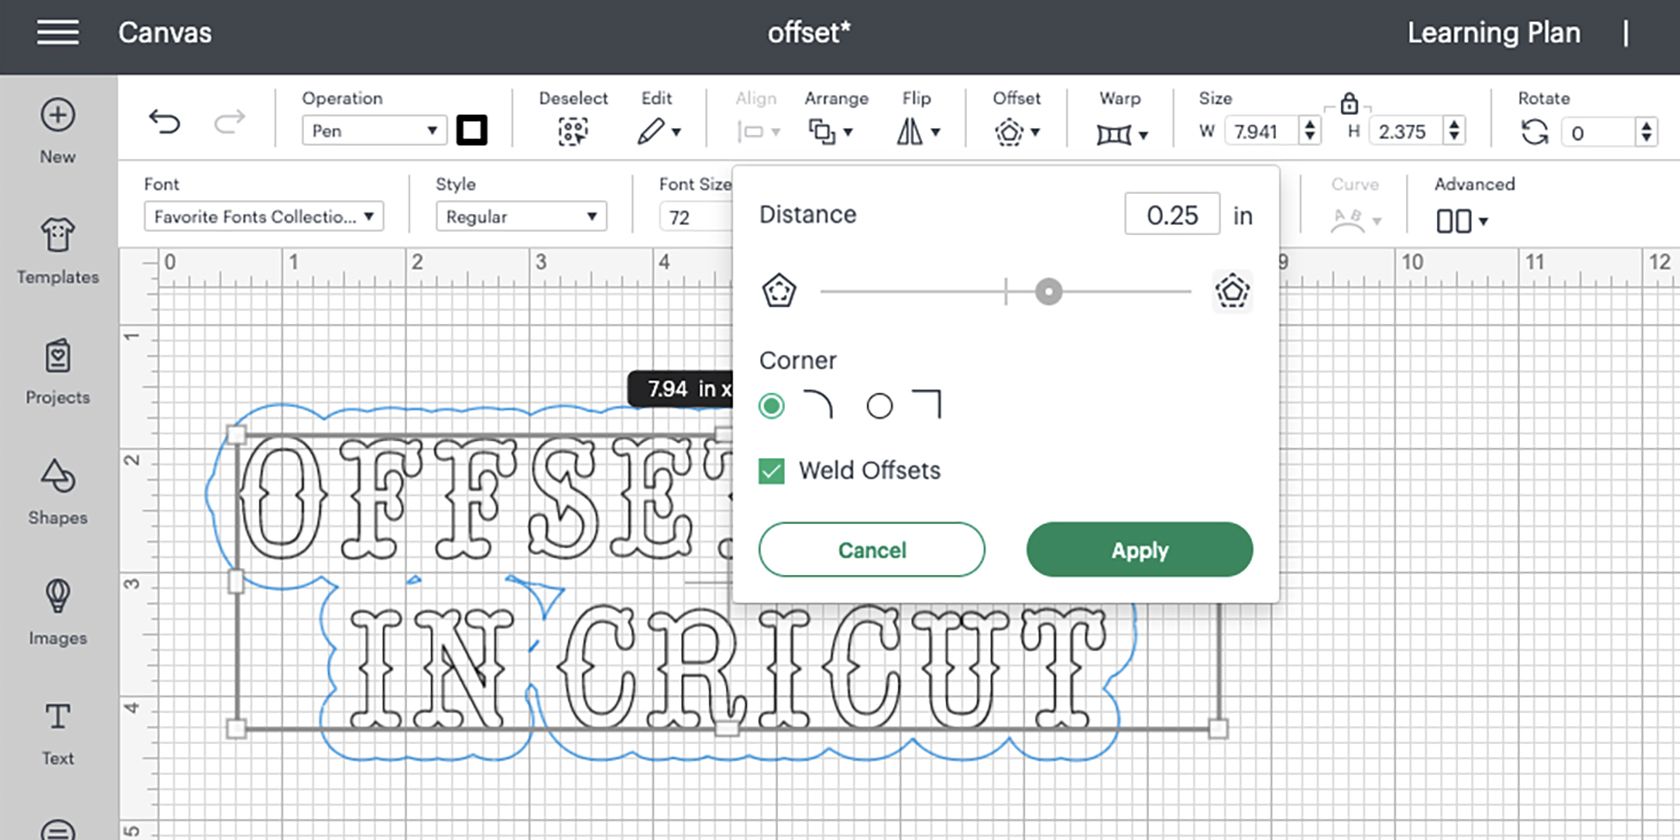1680x840 pixels.
Task: Expand the Flip dropdown arrow
Action: tap(936, 132)
